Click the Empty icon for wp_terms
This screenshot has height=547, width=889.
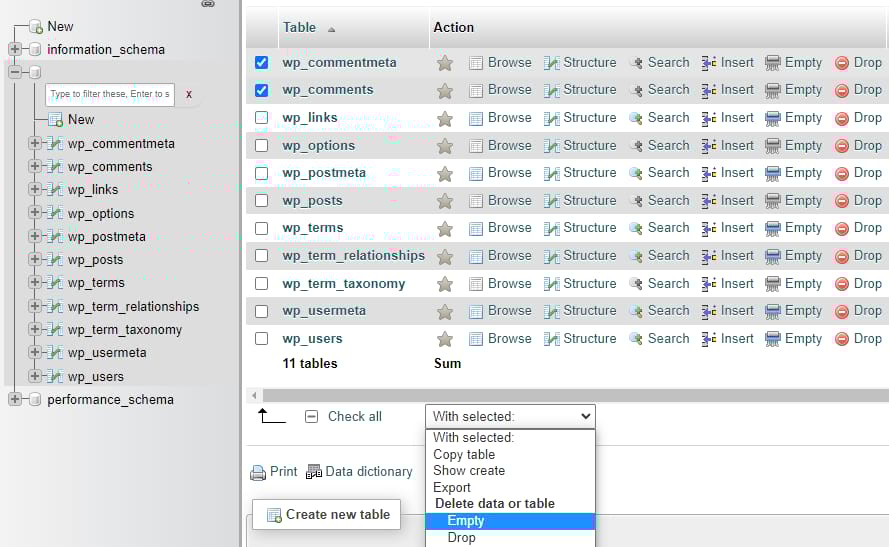tap(773, 228)
